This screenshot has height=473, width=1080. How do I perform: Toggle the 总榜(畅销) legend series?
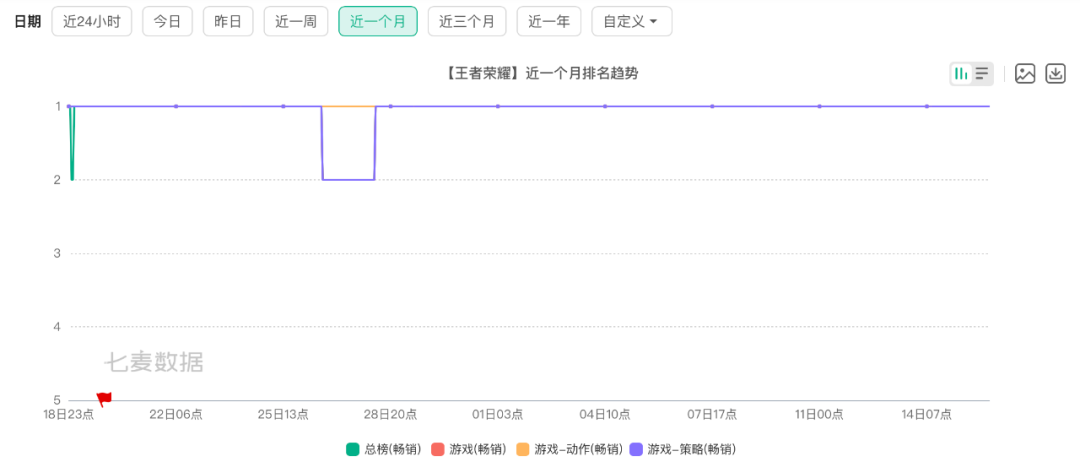383,449
